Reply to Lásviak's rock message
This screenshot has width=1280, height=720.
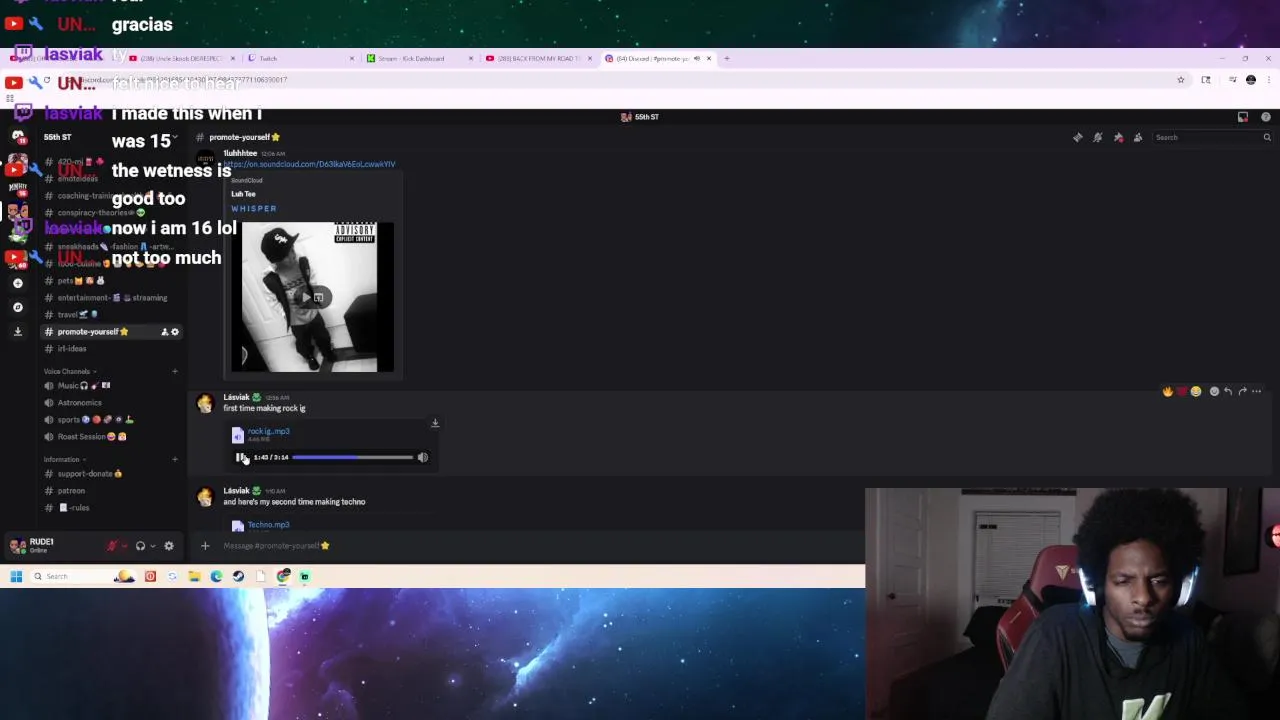point(1228,392)
